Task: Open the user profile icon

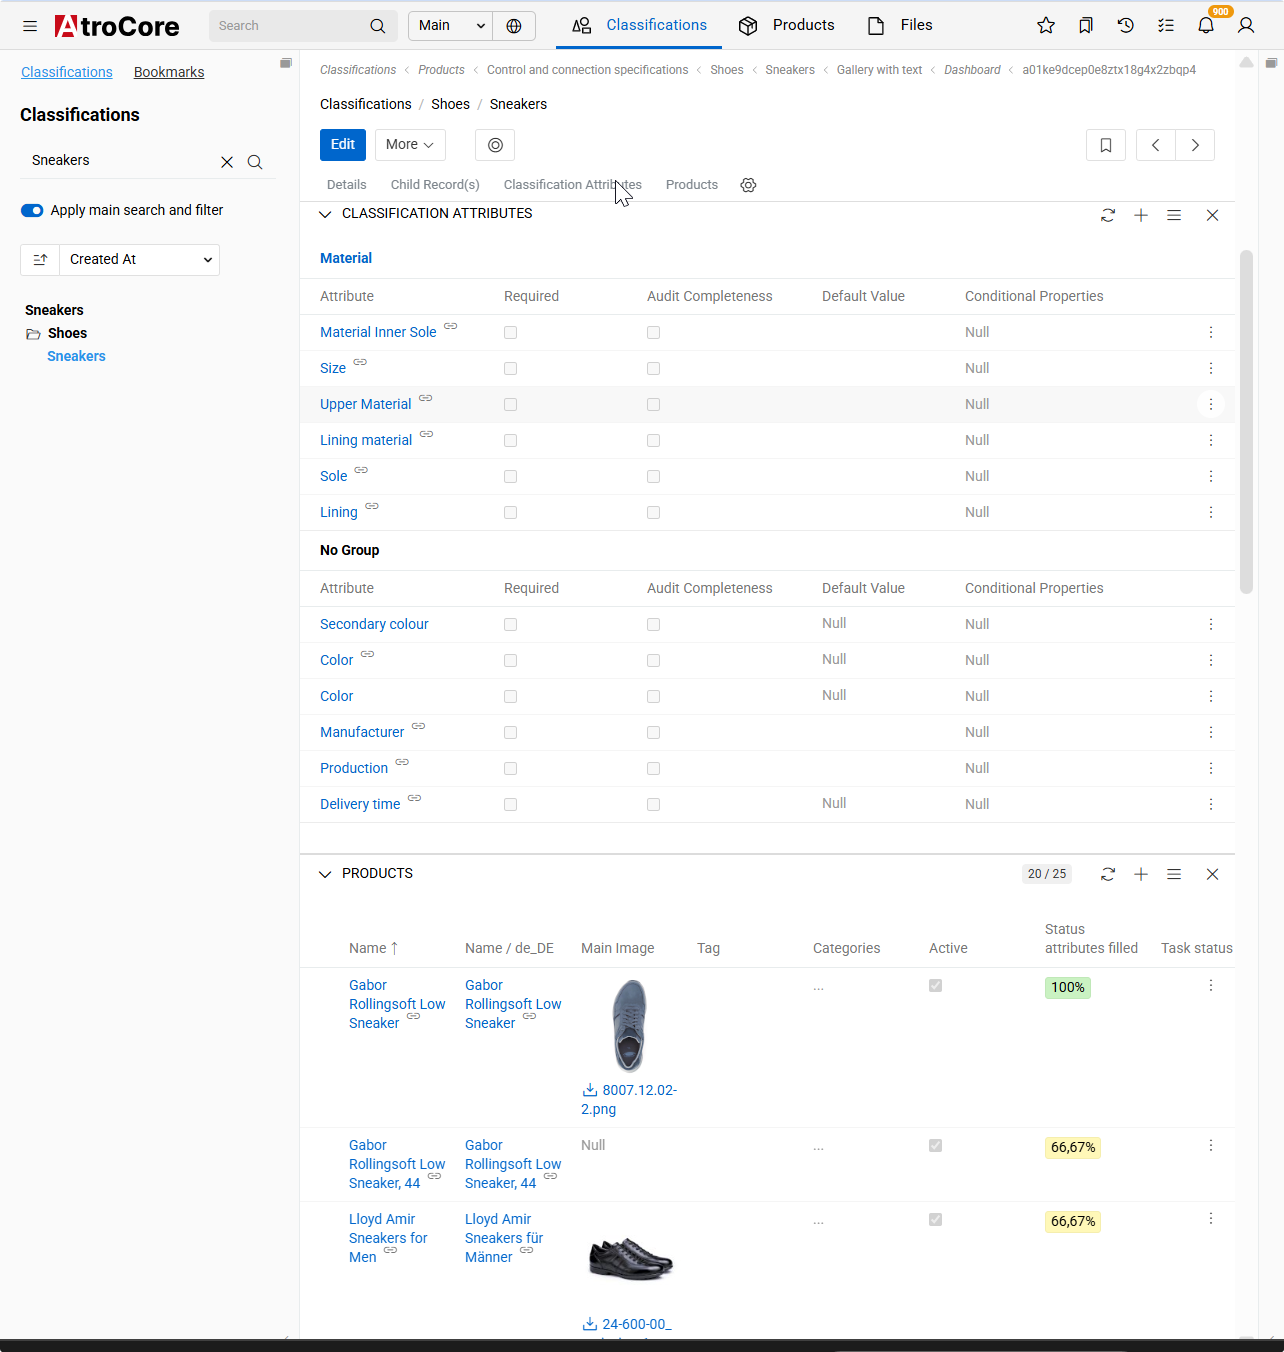Action: click(x=1245, y=26)
